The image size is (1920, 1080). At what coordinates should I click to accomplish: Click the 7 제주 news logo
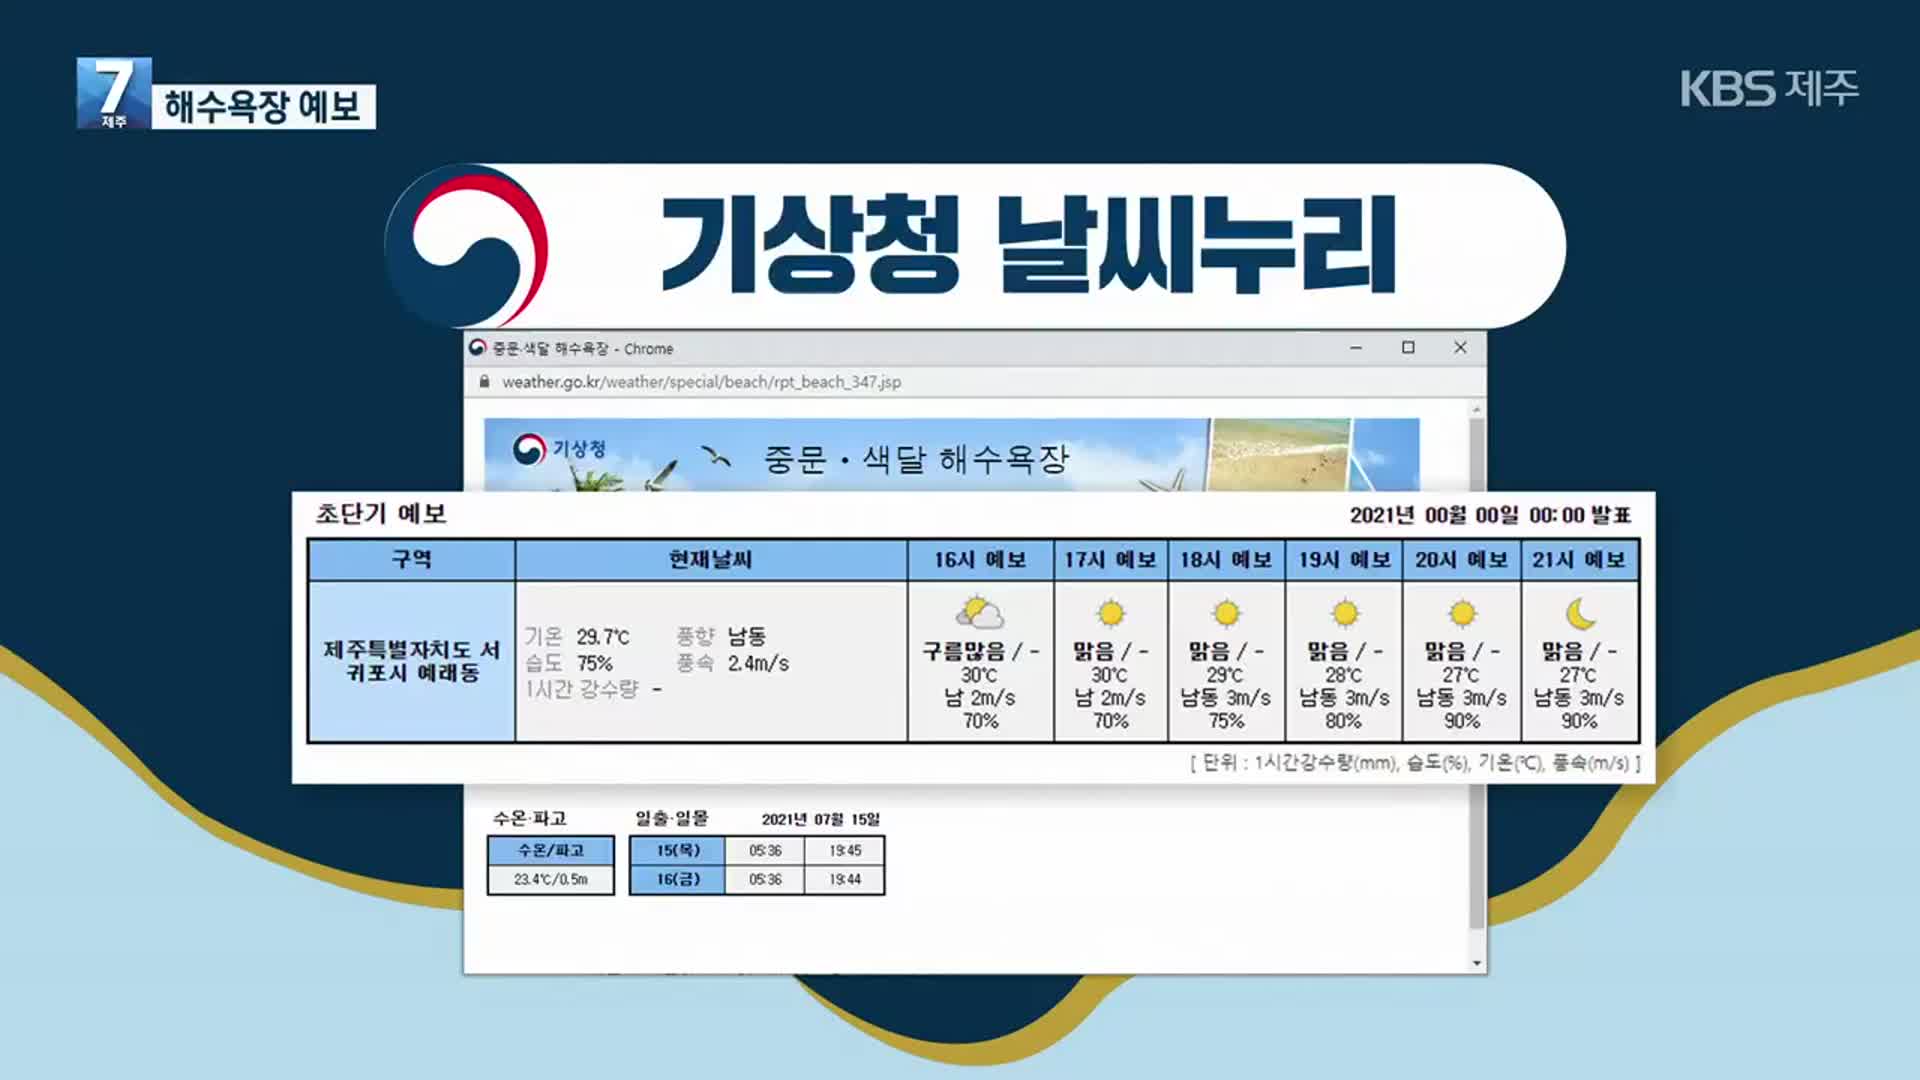tap(114, 93)
